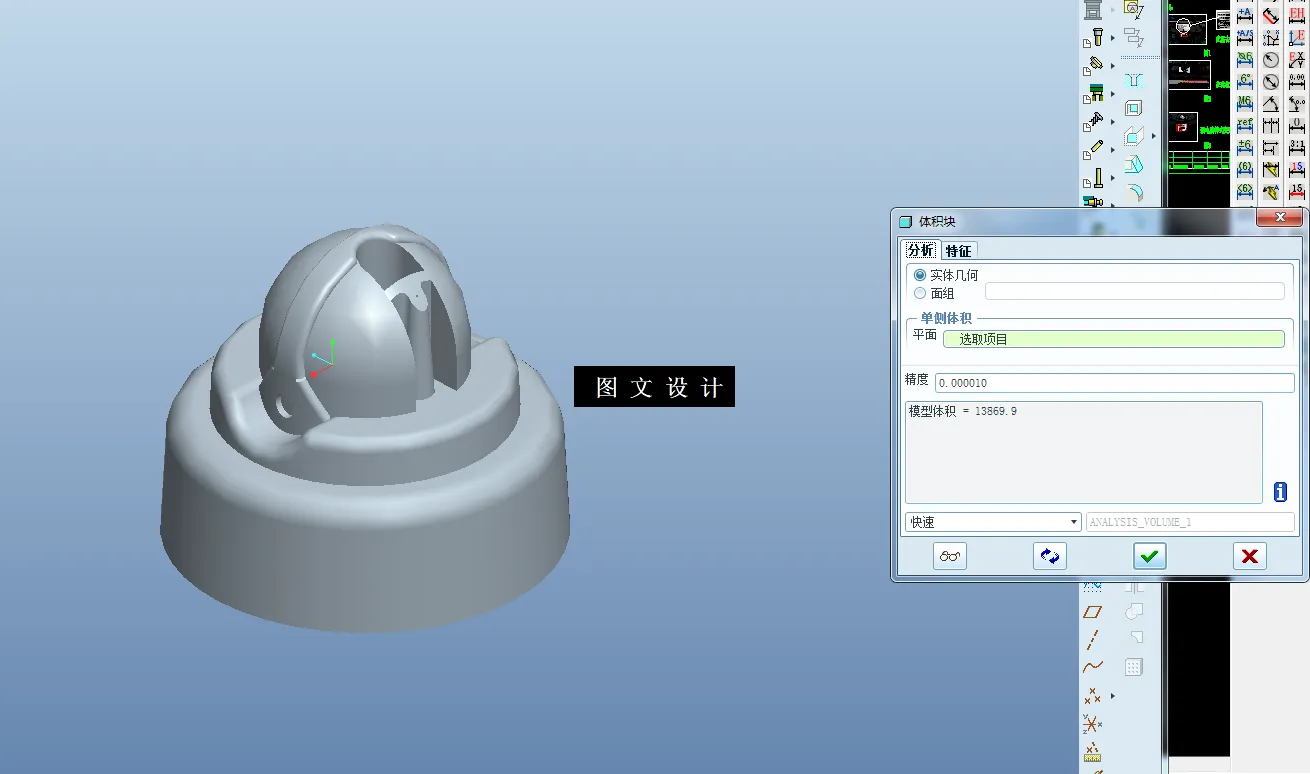The image size is (1310, 774).
Task: Click the 选取项目 plane collector field
Action: (x=1115, y=339)
